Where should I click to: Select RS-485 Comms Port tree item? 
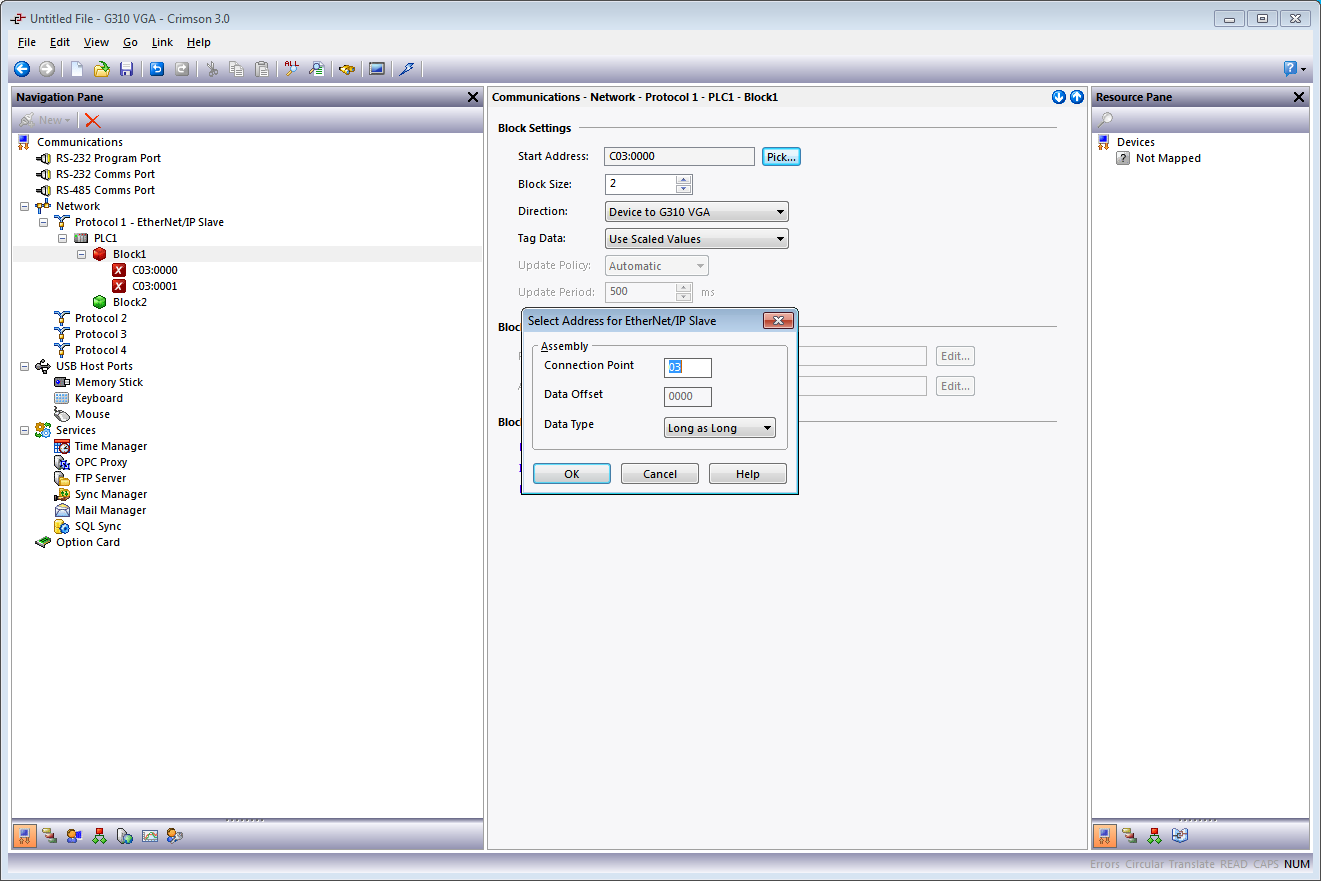click(105, 190)
